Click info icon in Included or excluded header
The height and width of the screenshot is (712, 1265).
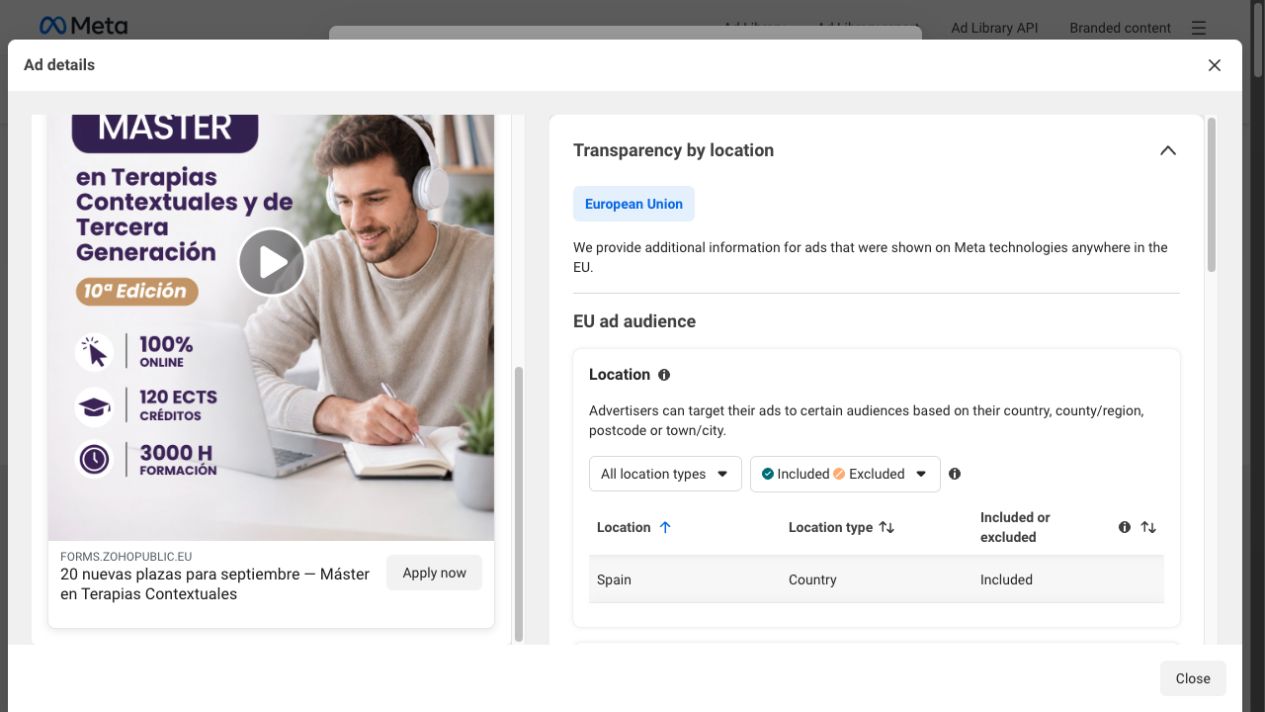coord(1125,527)
